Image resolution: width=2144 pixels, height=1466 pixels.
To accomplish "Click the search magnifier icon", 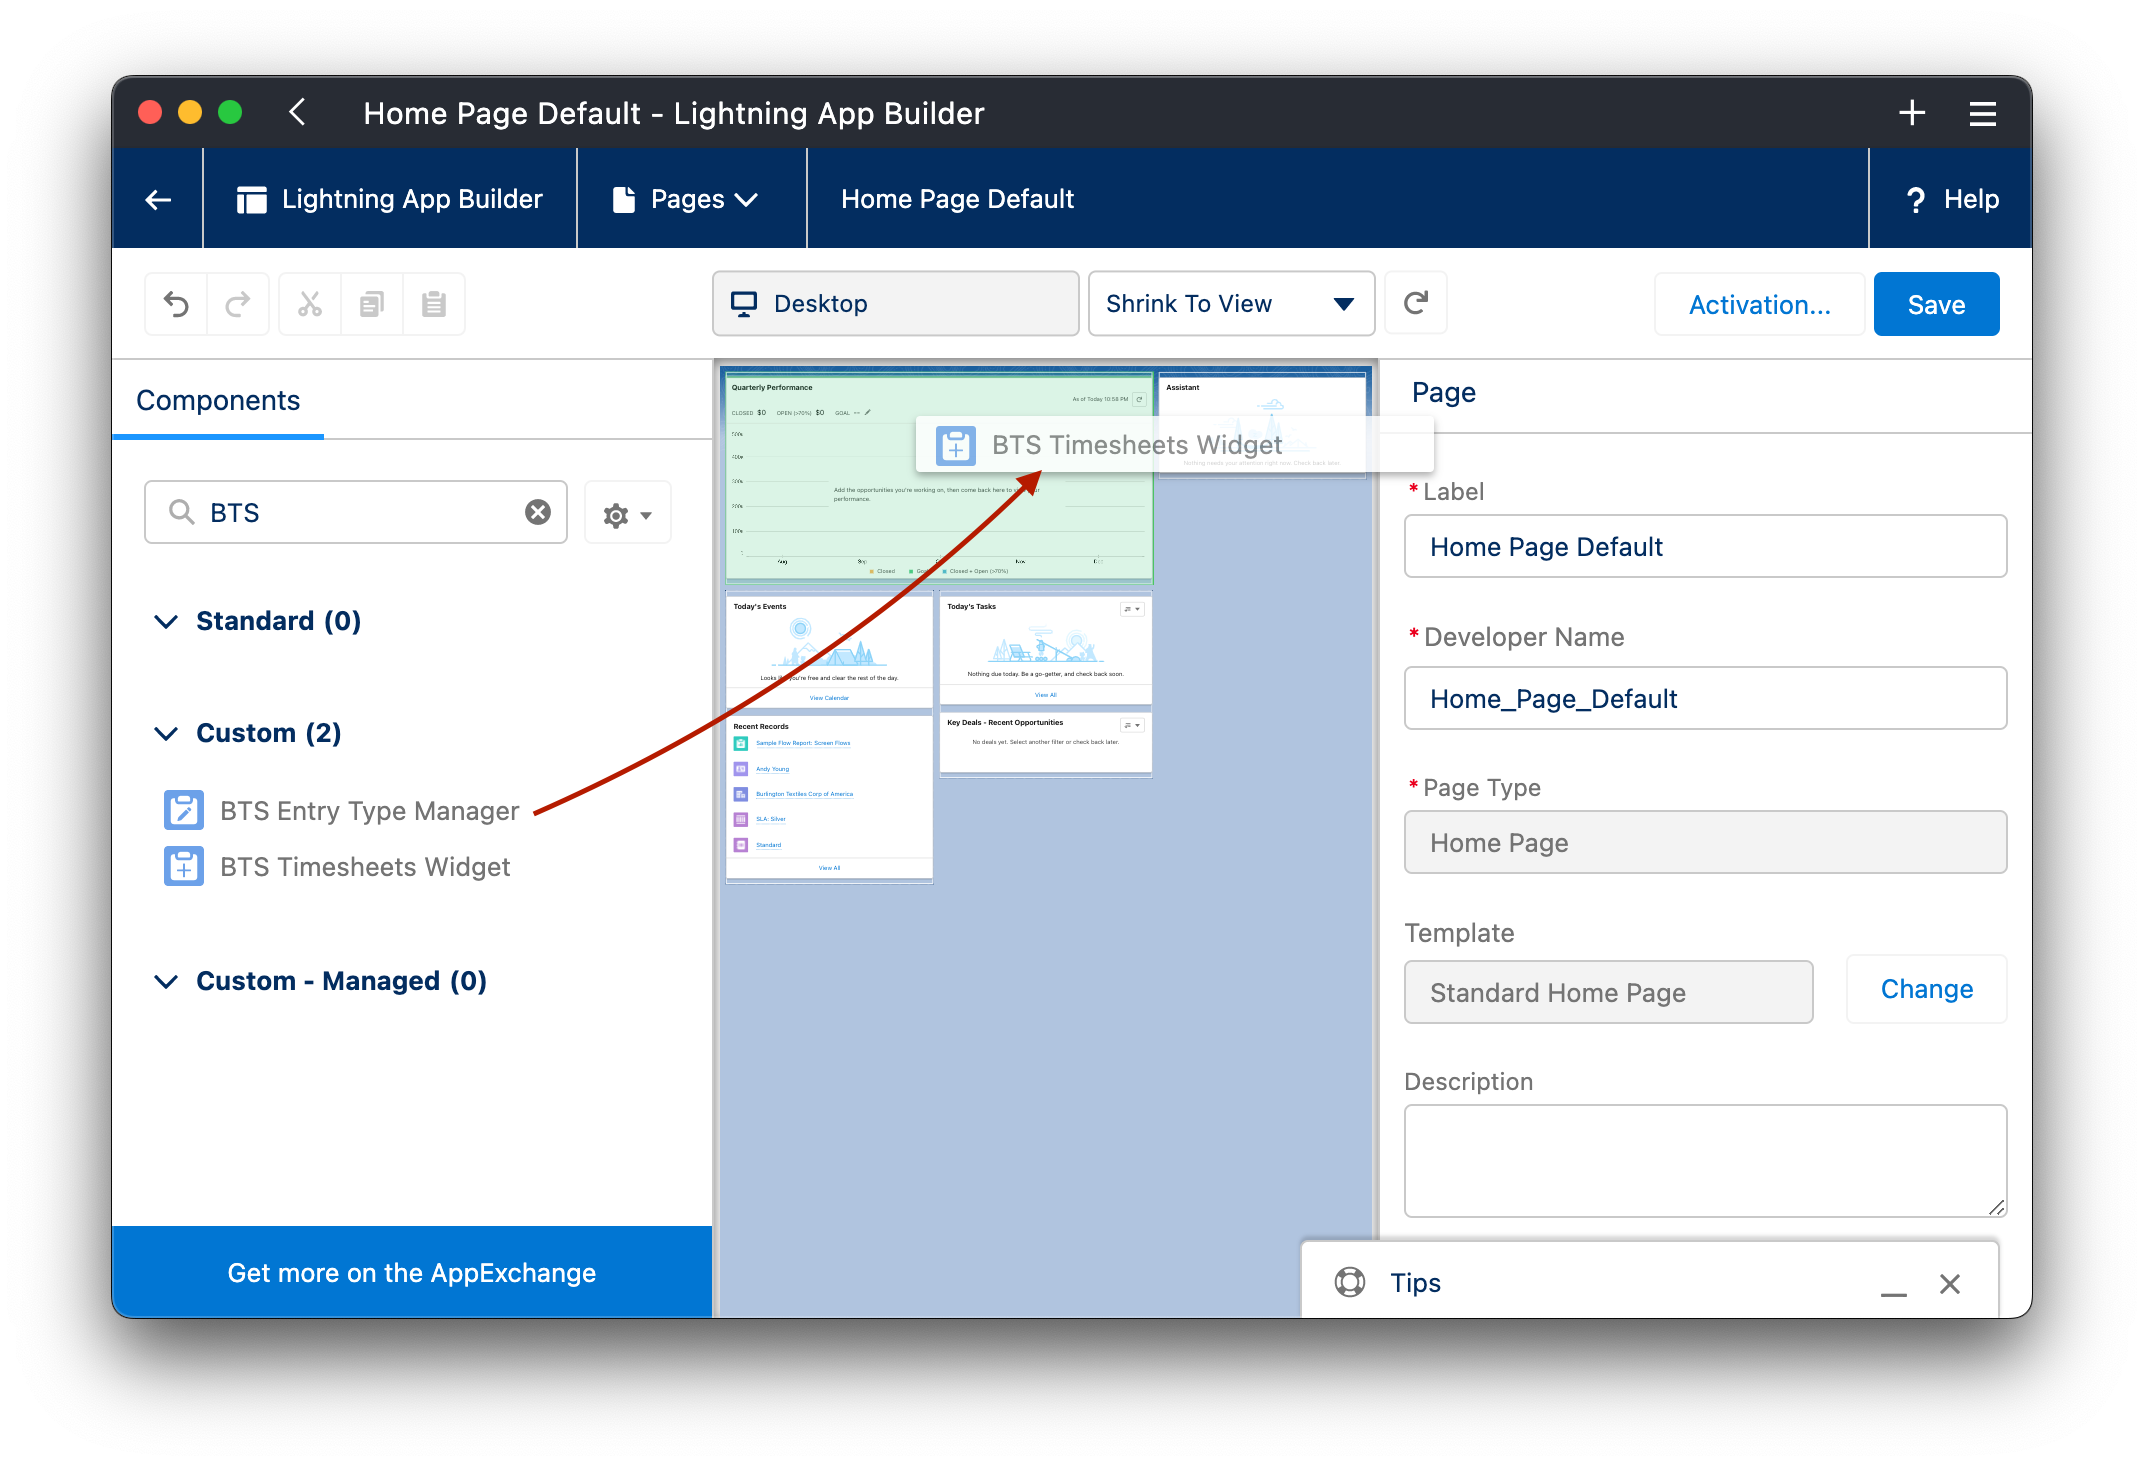I will [x=181, y=512].
